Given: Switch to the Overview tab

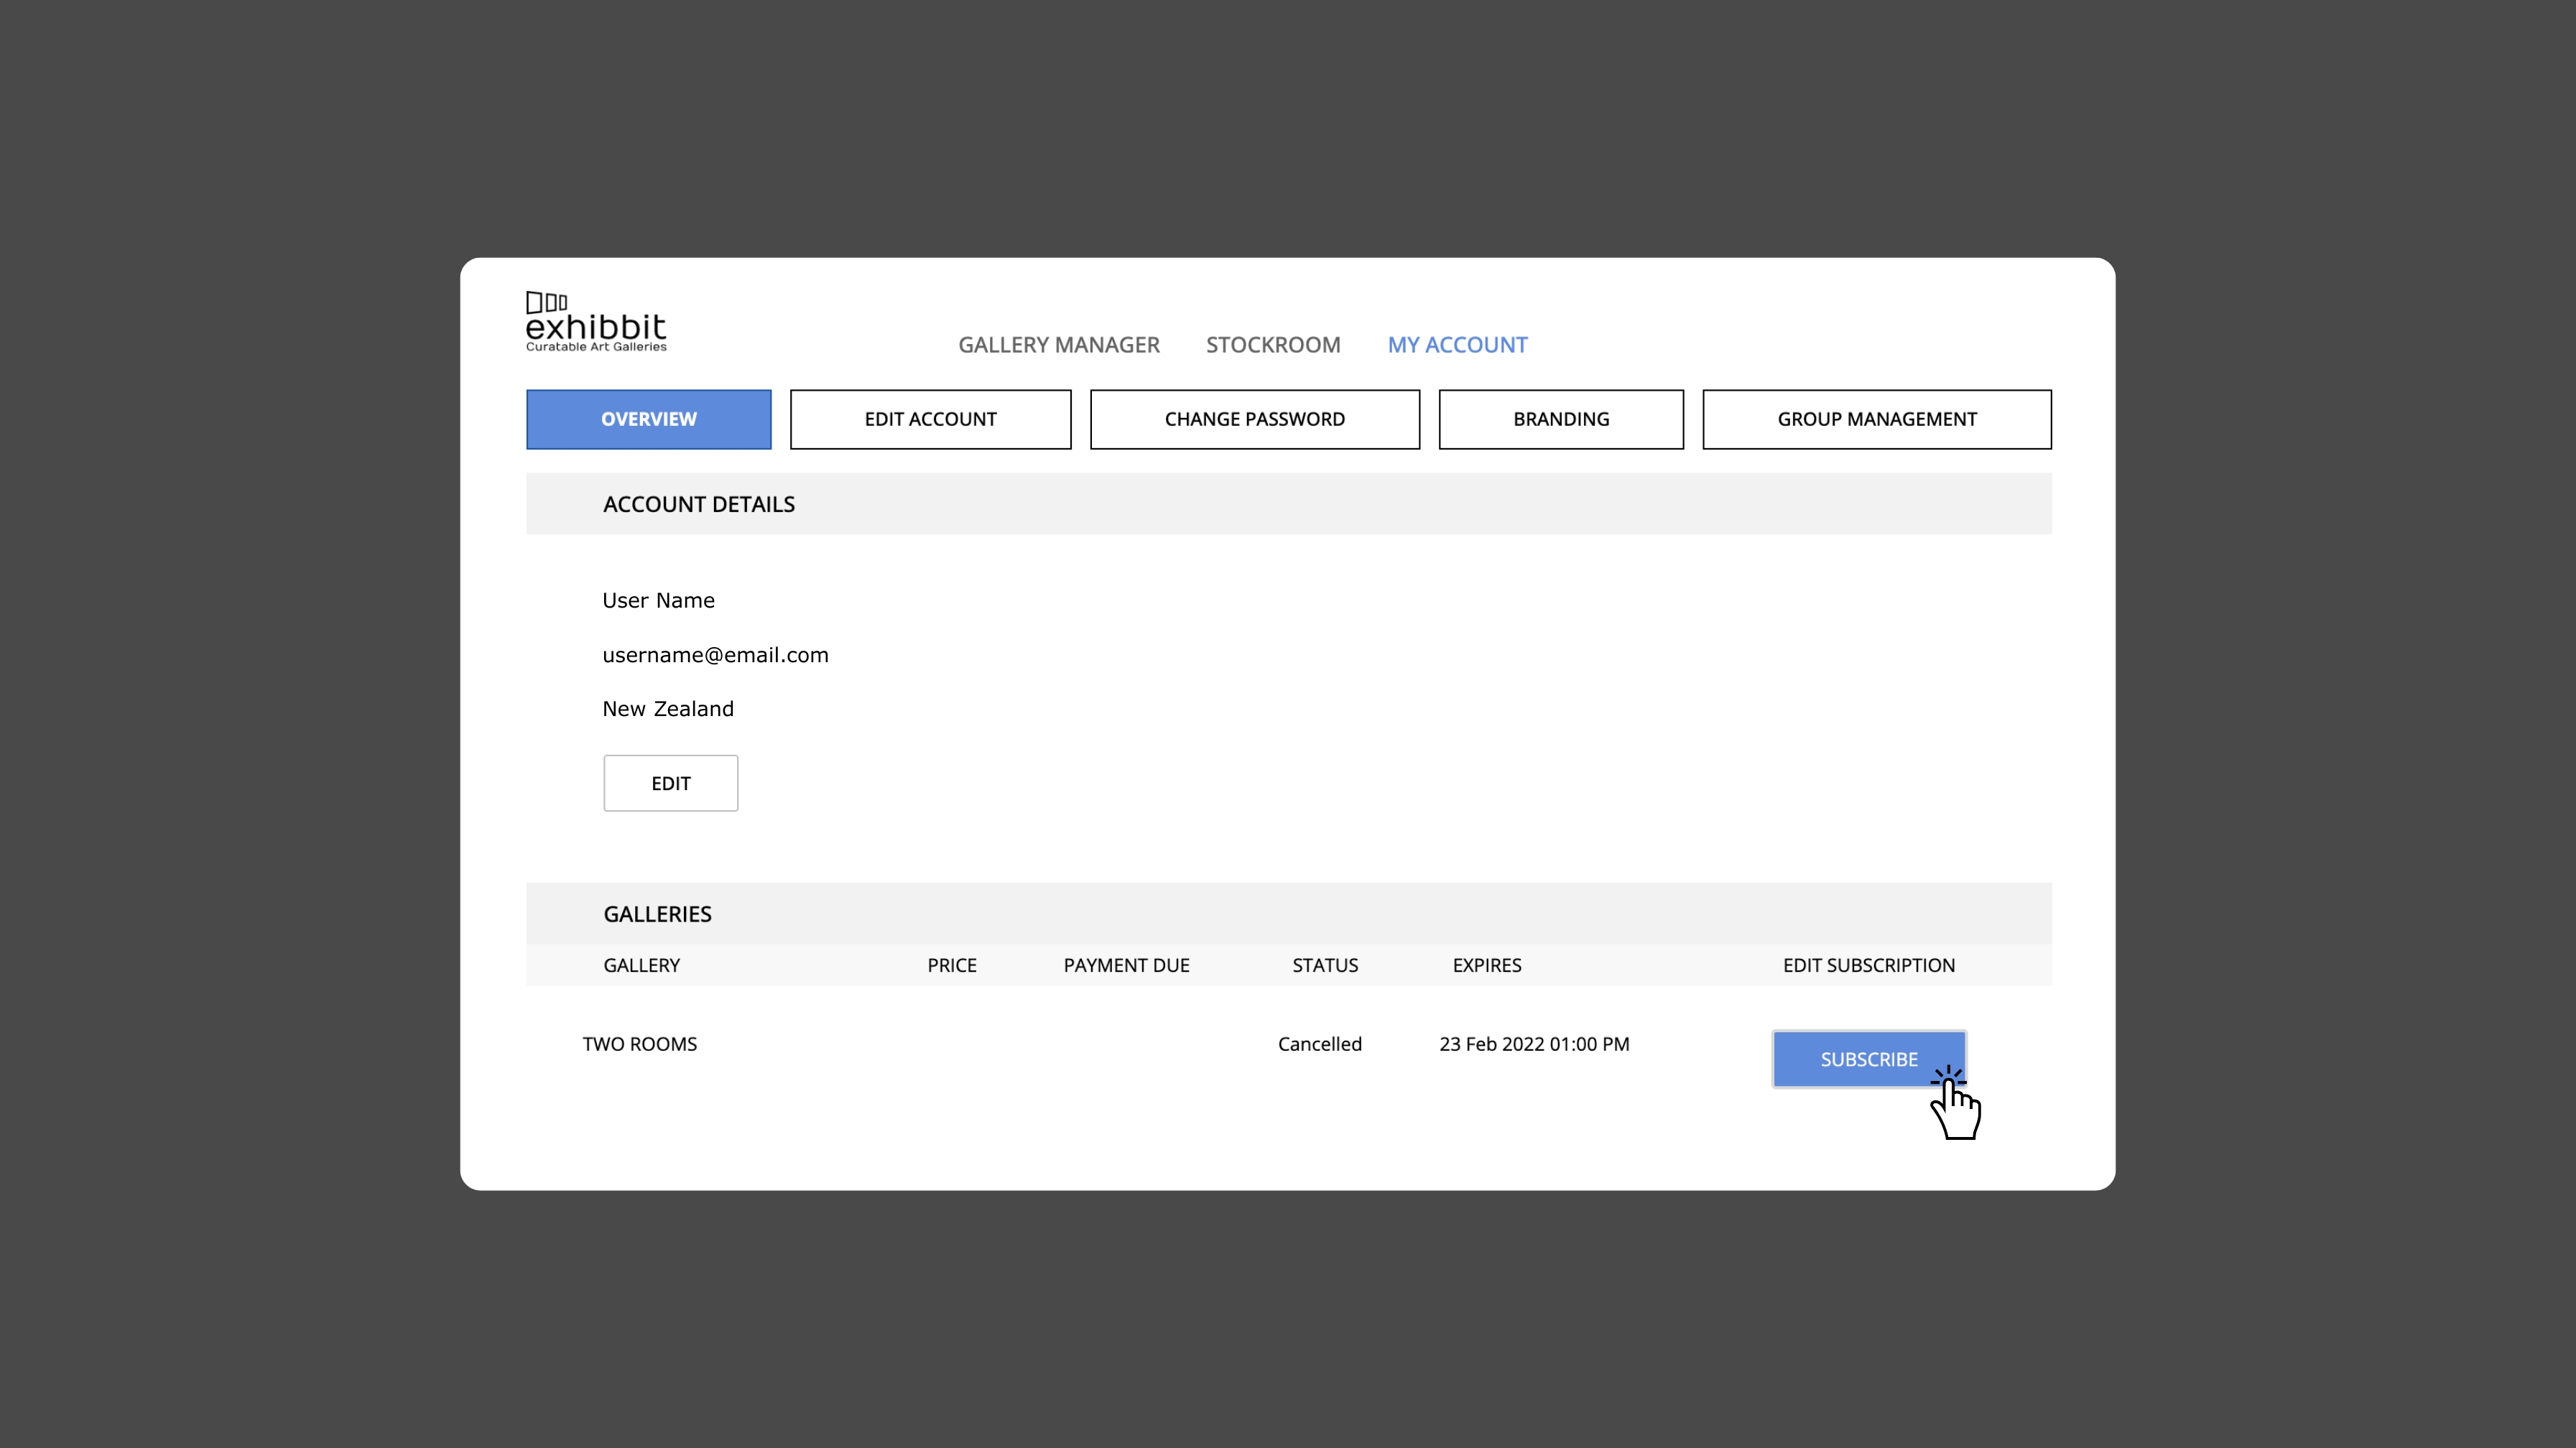Looking at the screenshot, I should click(x=649, y=419).
